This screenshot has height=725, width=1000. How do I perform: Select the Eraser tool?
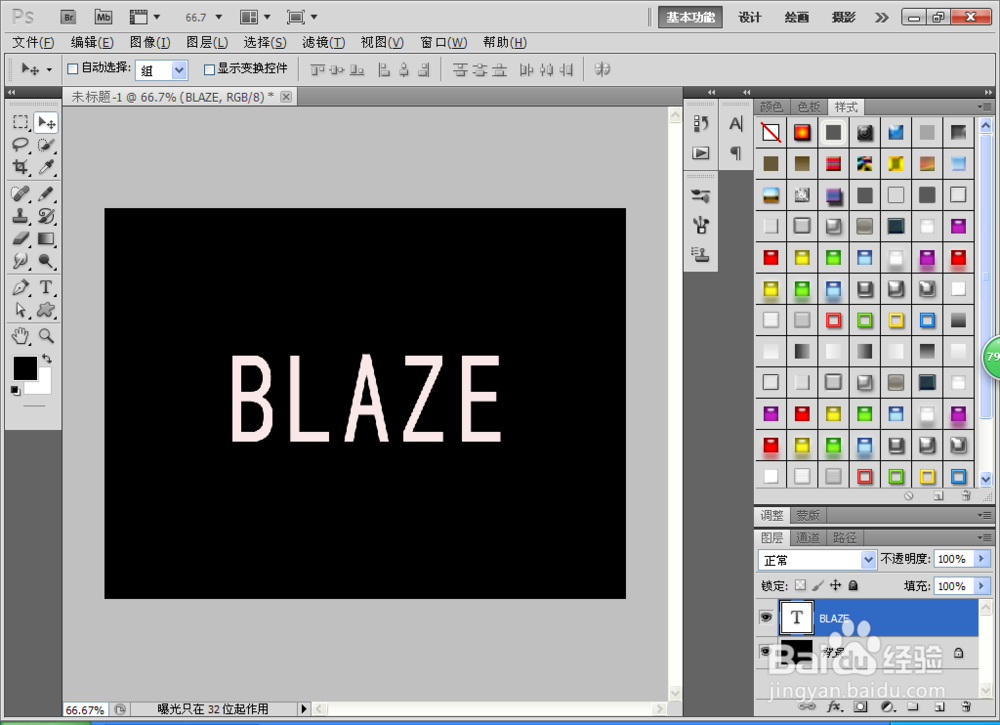click(x=20, y=238)
